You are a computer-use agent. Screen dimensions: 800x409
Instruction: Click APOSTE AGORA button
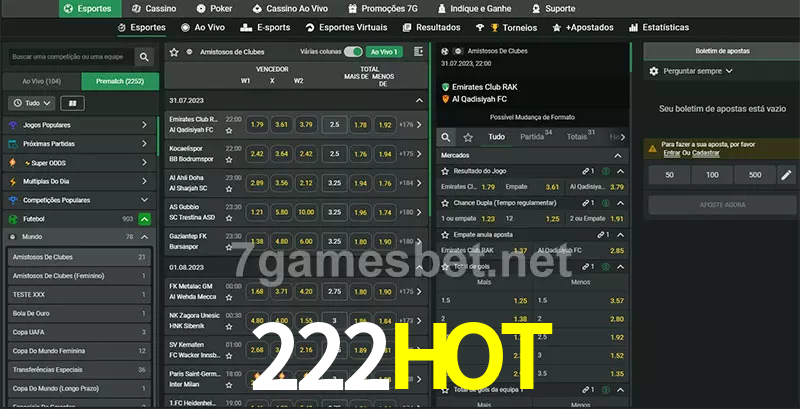[722, 205]
